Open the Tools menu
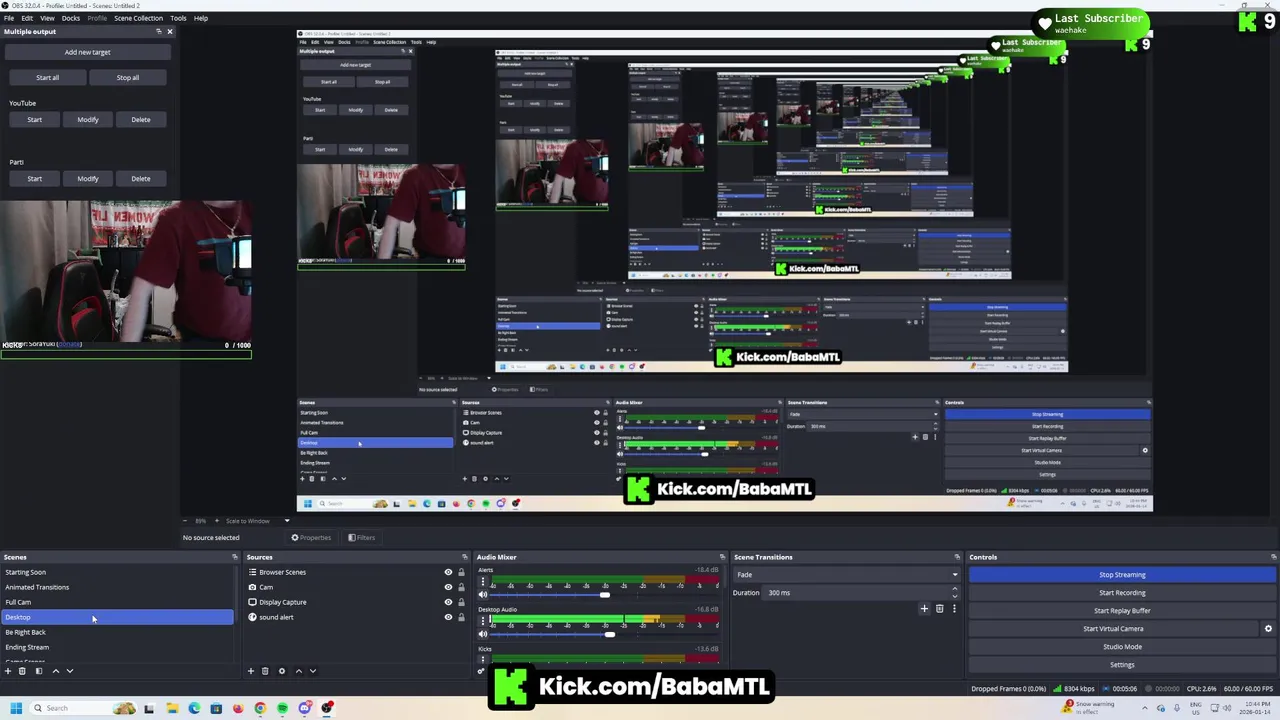This screenshot has height=720, width=1280. point(178,18)
